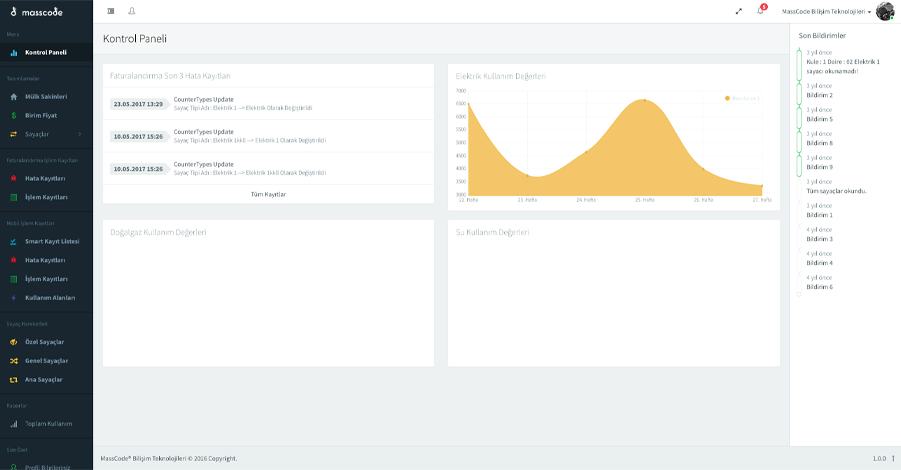Viewport: 901px width, 470px height.
Task: Click the Birim Fiyat dollar icon
Action: (14, 115)
